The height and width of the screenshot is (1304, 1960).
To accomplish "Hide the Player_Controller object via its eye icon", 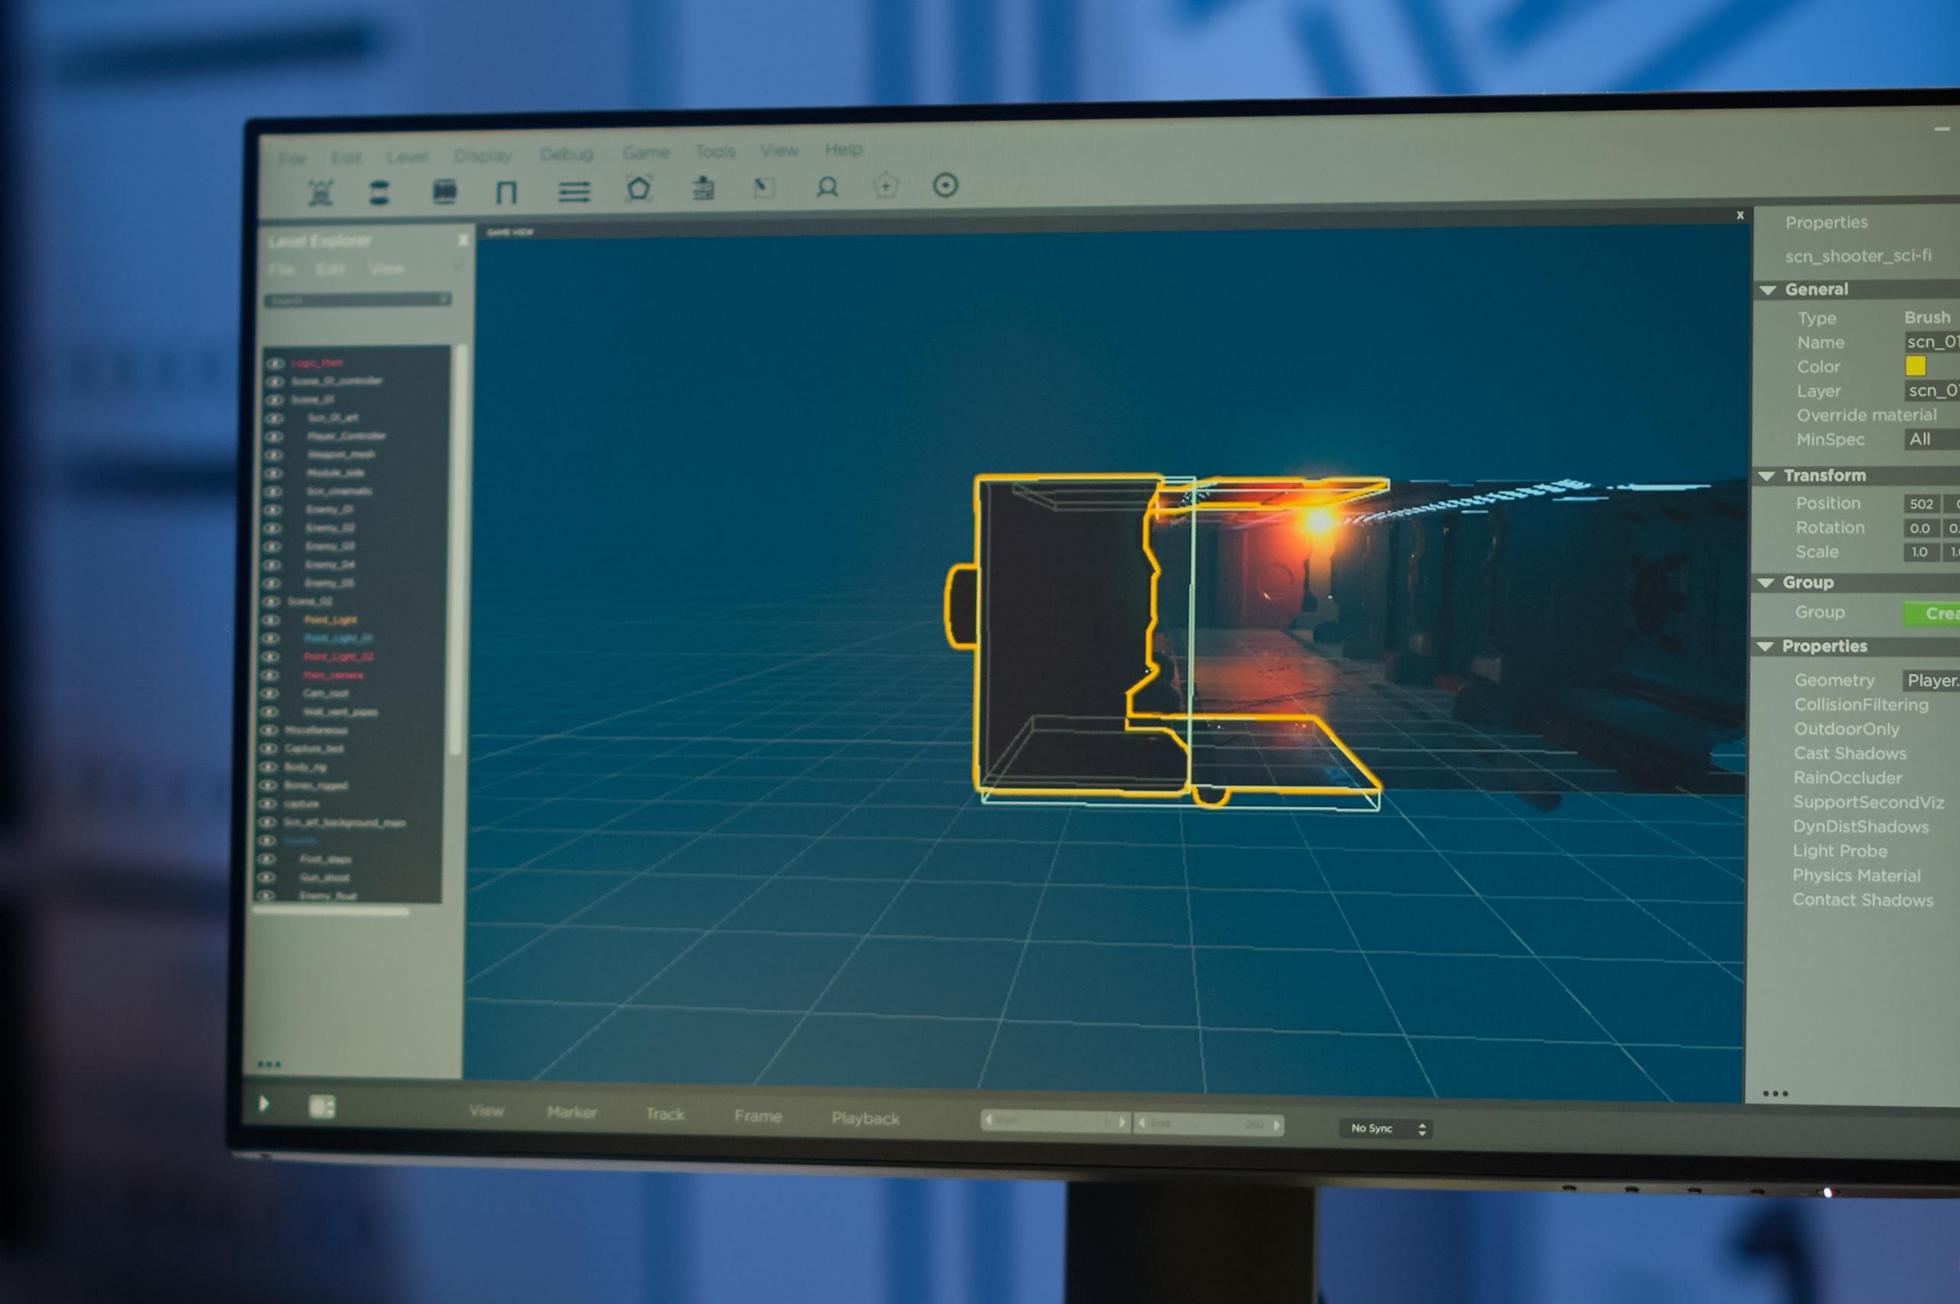I will (273, 436).
